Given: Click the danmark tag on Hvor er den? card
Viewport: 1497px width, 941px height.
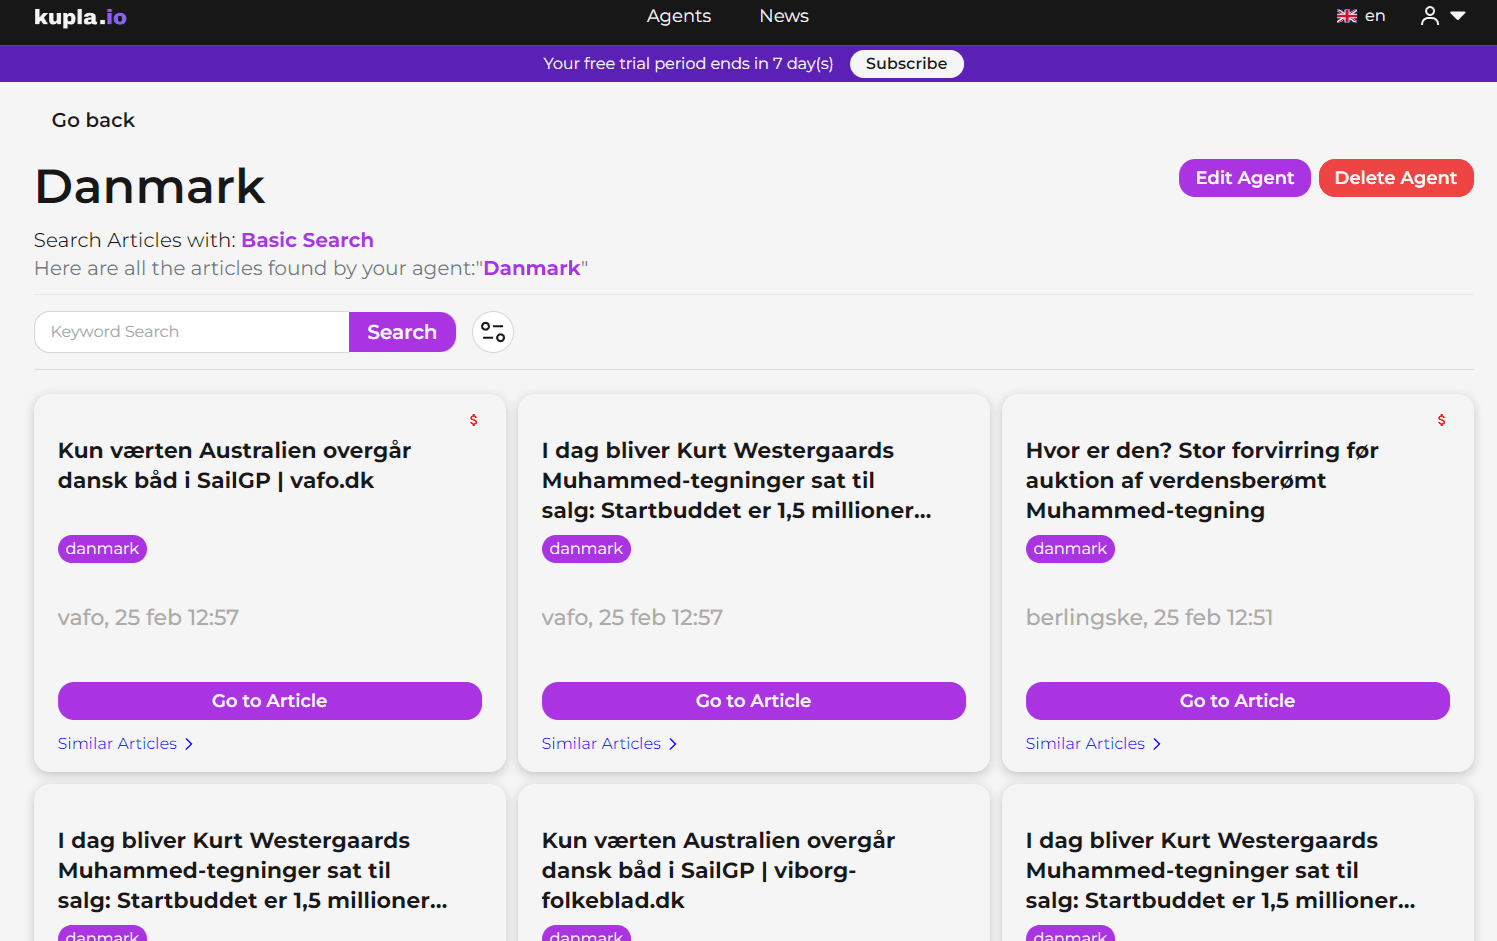Looking at the screenshot, I should [1070, 549].
